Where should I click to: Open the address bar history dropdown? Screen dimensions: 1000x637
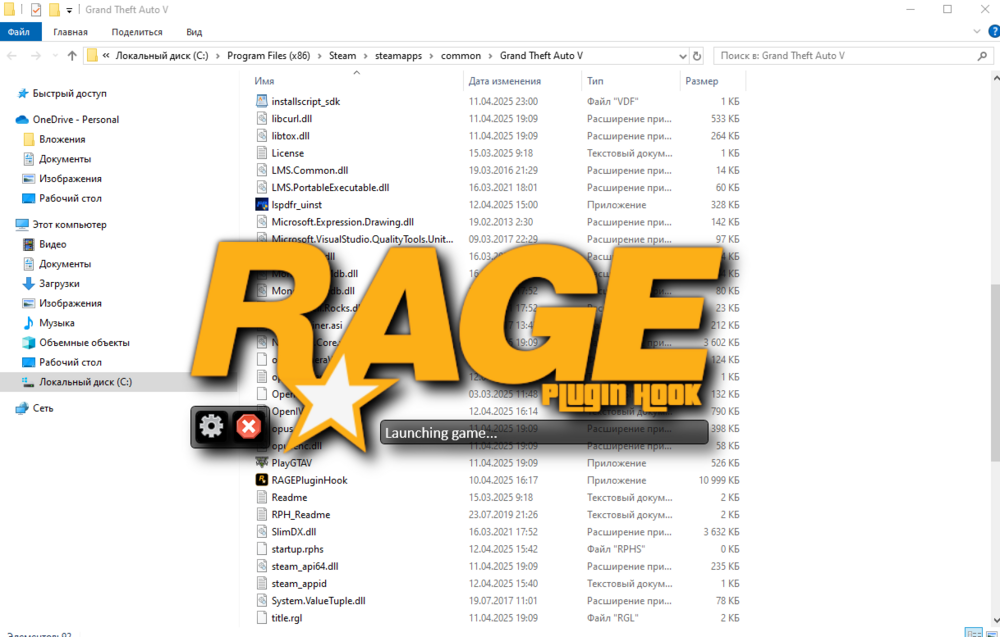point(682,55)
